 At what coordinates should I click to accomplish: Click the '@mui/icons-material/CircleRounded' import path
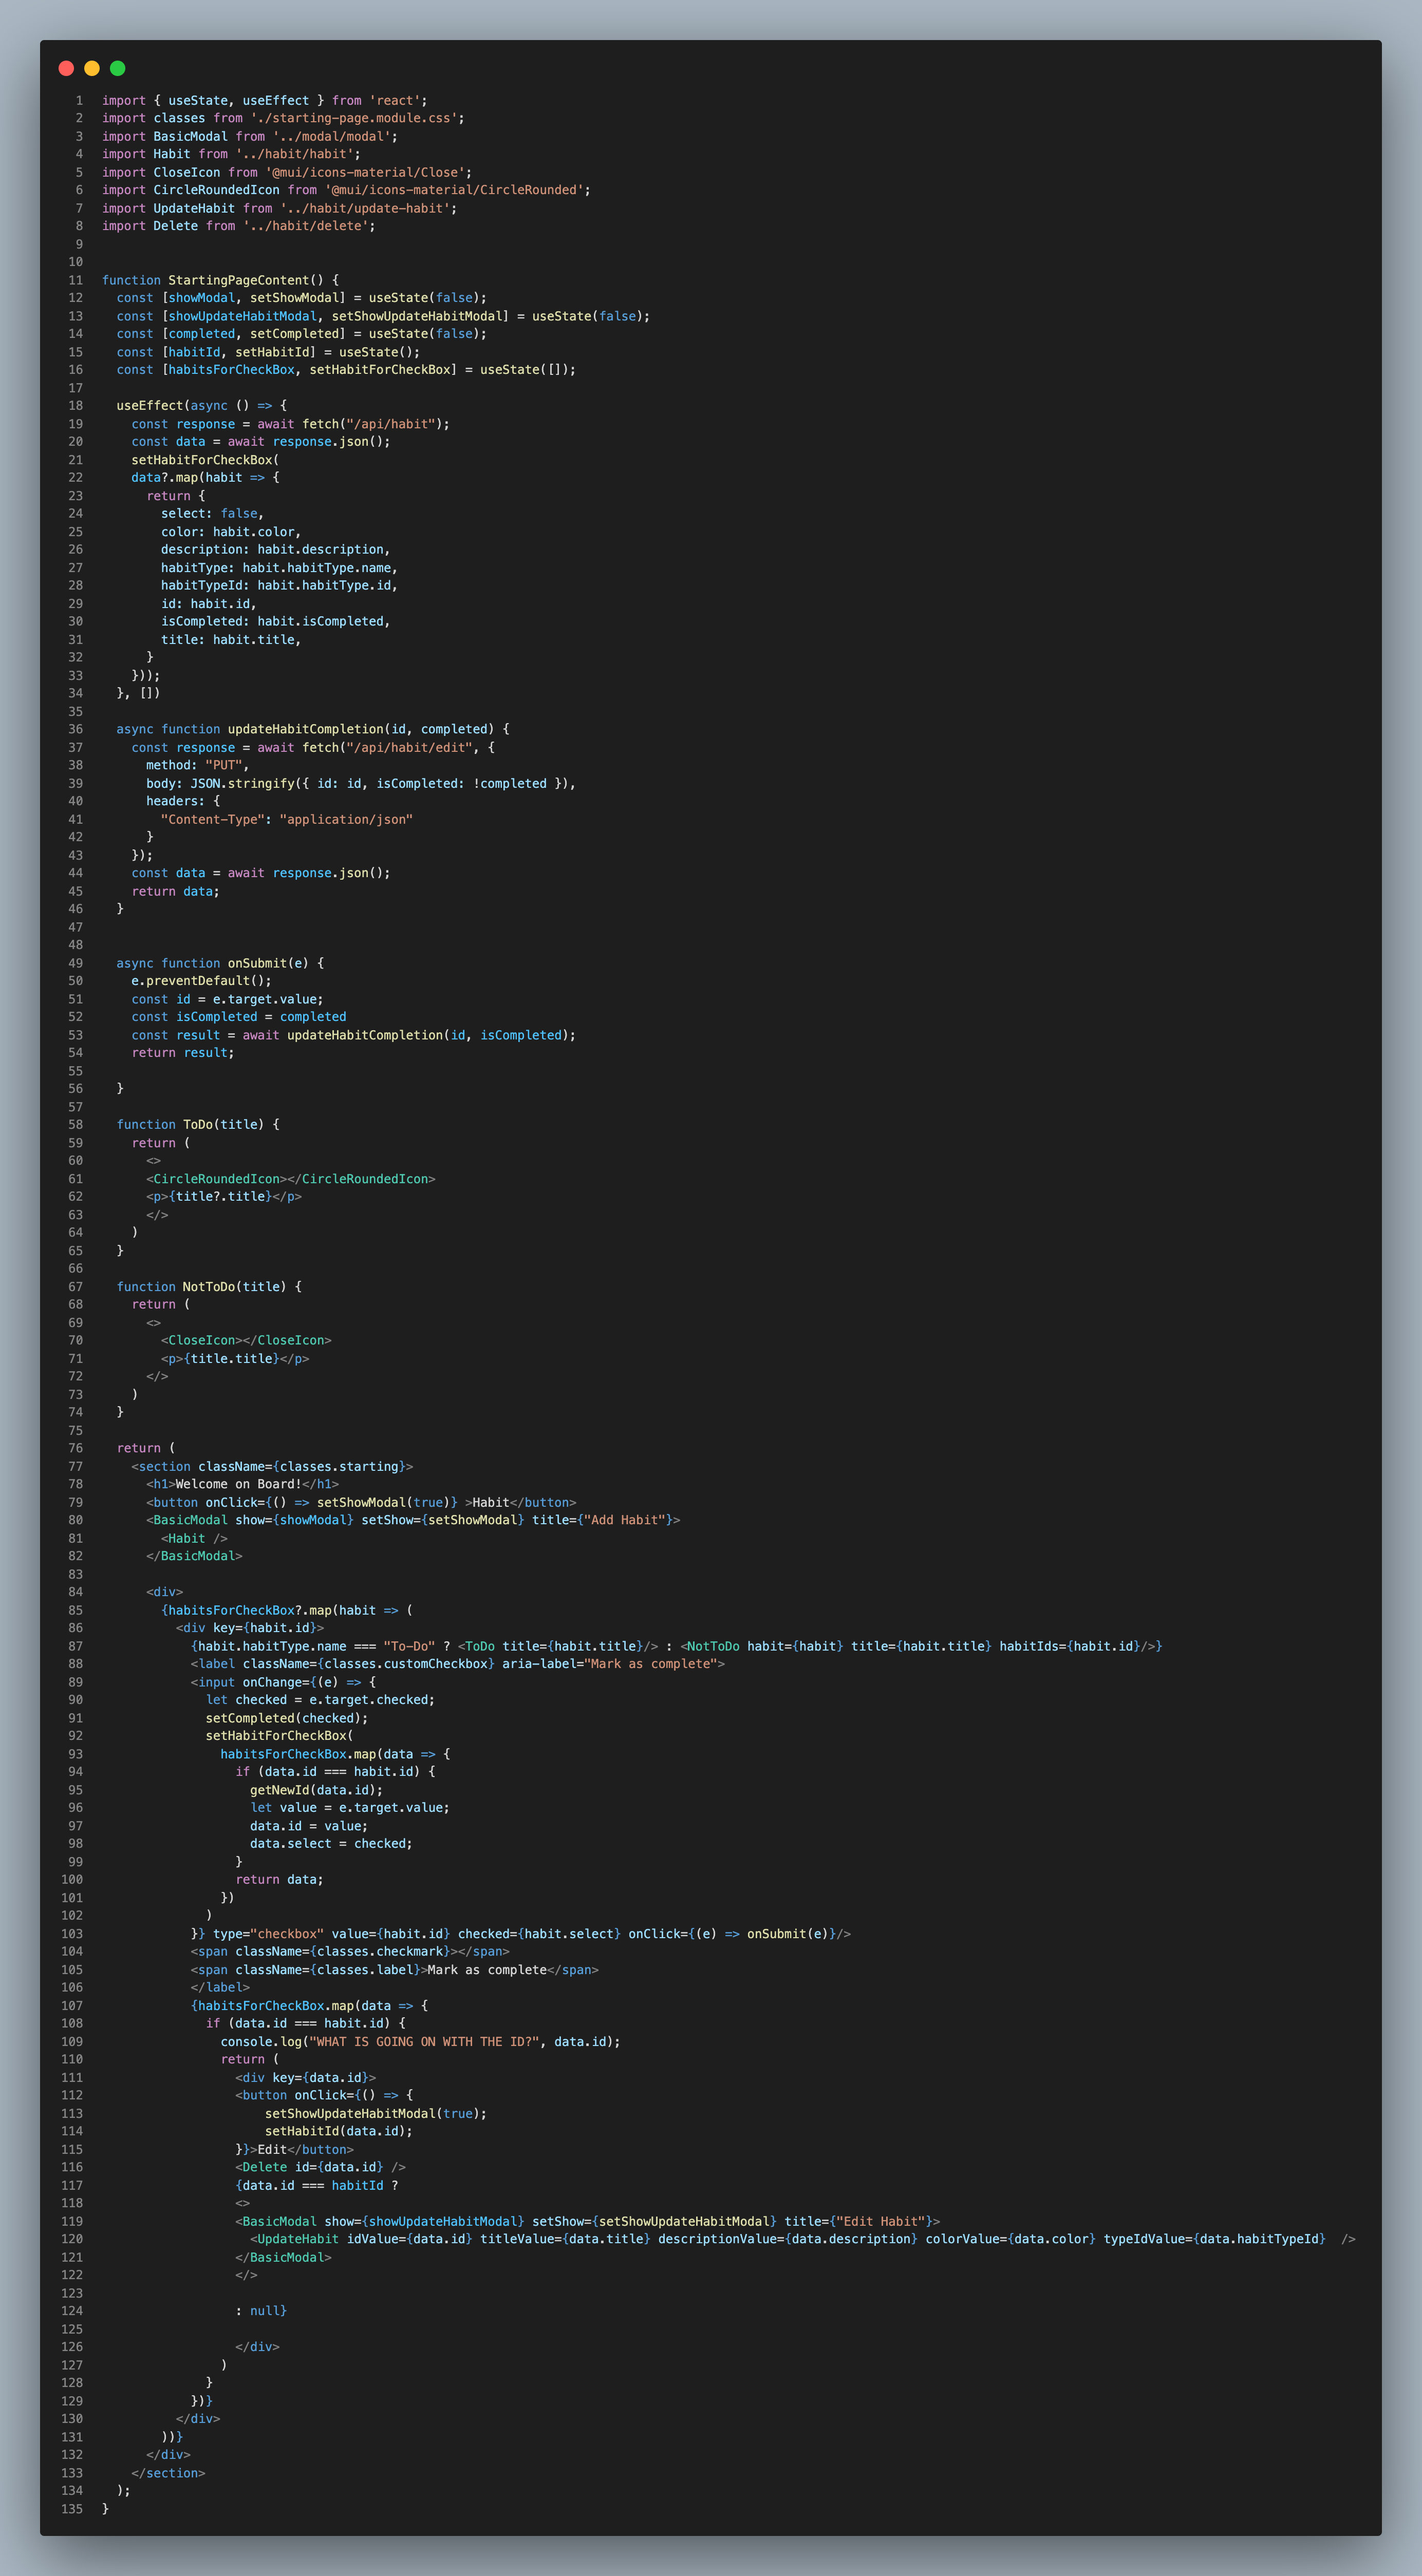[454, 191]
